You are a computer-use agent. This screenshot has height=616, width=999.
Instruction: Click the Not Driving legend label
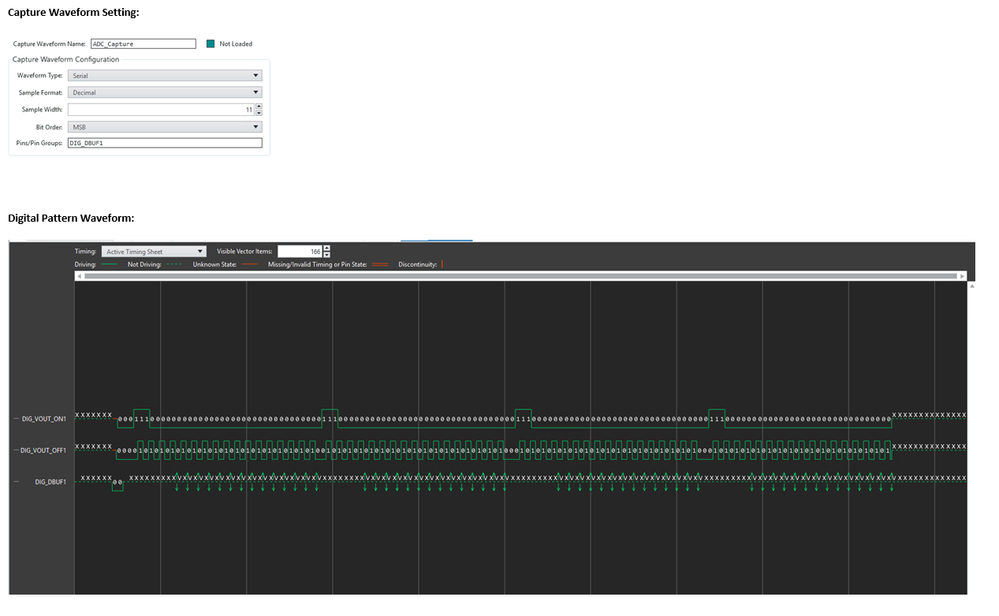(144, 264)
